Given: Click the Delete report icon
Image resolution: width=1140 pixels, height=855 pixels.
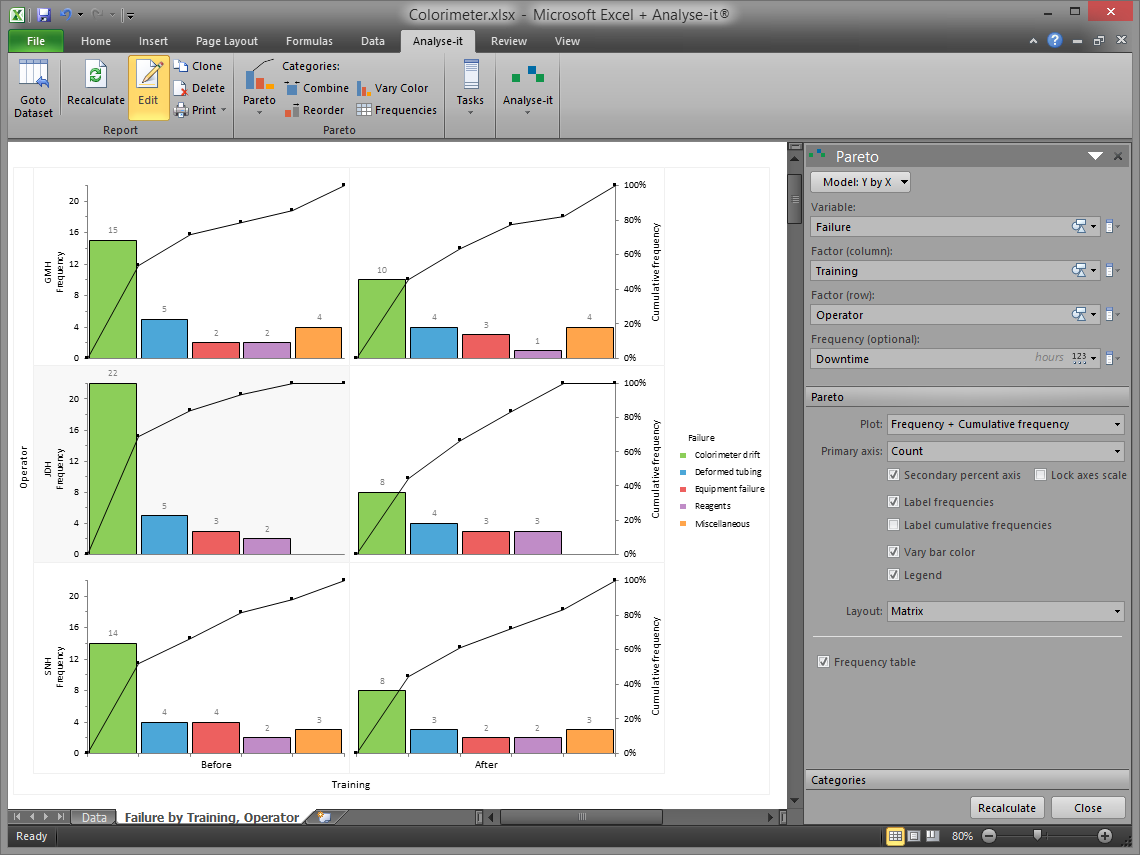Looking at the screenshot, I should [181, 88].
